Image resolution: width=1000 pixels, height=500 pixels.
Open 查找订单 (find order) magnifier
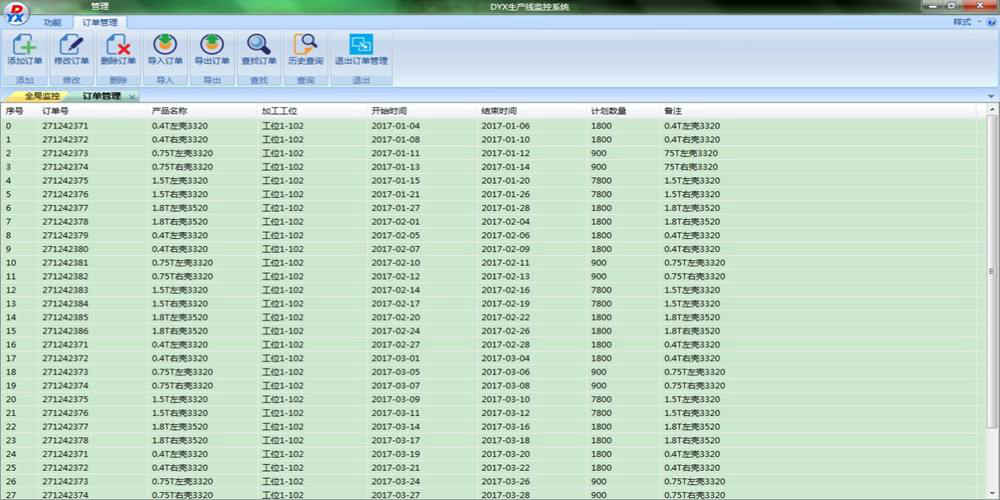click(x=258, y=45)
